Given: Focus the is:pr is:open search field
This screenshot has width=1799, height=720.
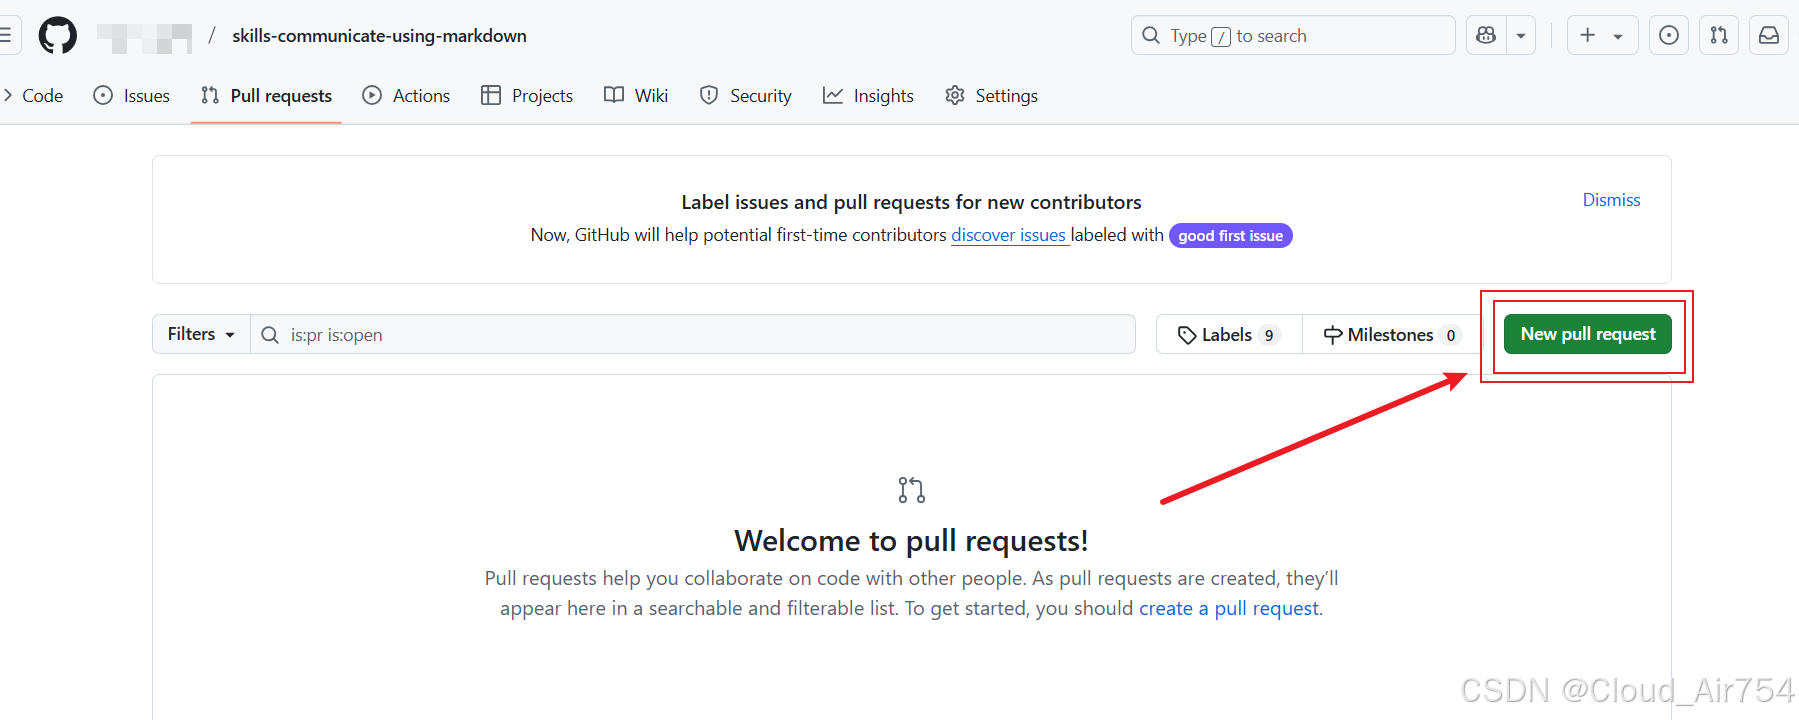Looking at the screenshot, I should 693,334.
